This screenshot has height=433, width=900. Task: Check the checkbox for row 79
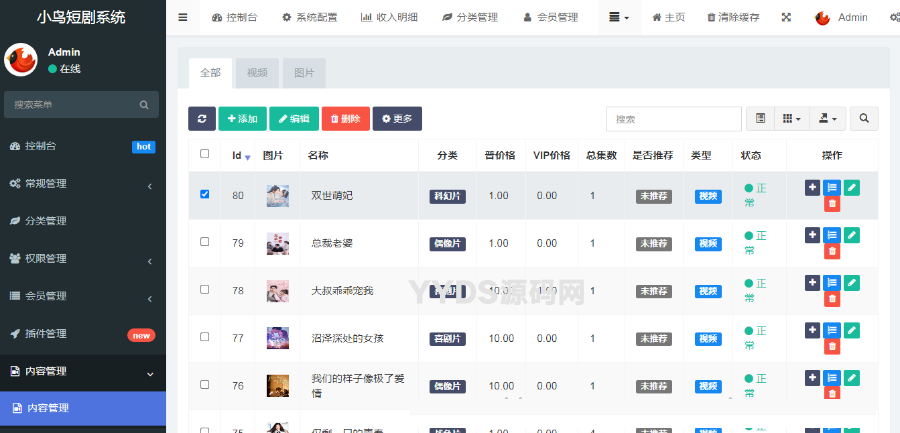point(205,242)
